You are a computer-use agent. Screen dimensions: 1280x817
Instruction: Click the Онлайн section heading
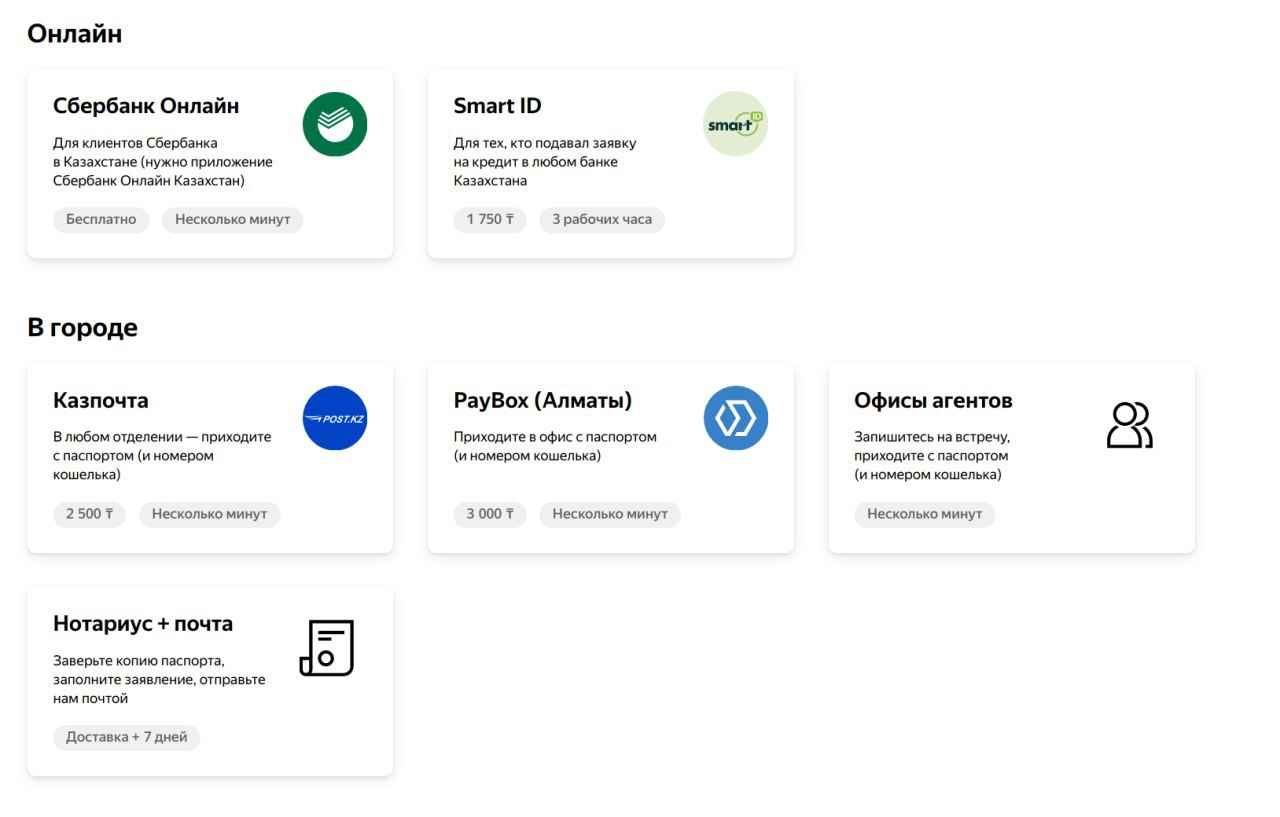click(75, 34)
